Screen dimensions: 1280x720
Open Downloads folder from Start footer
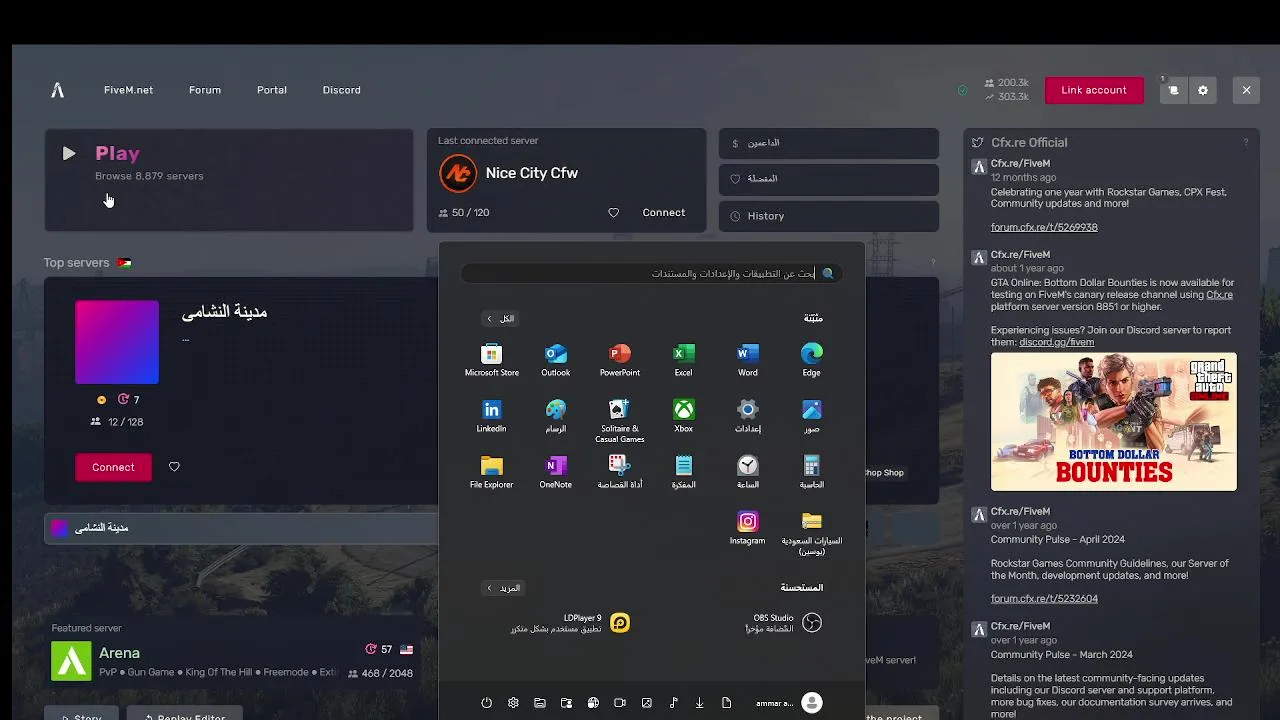(700, 703)
